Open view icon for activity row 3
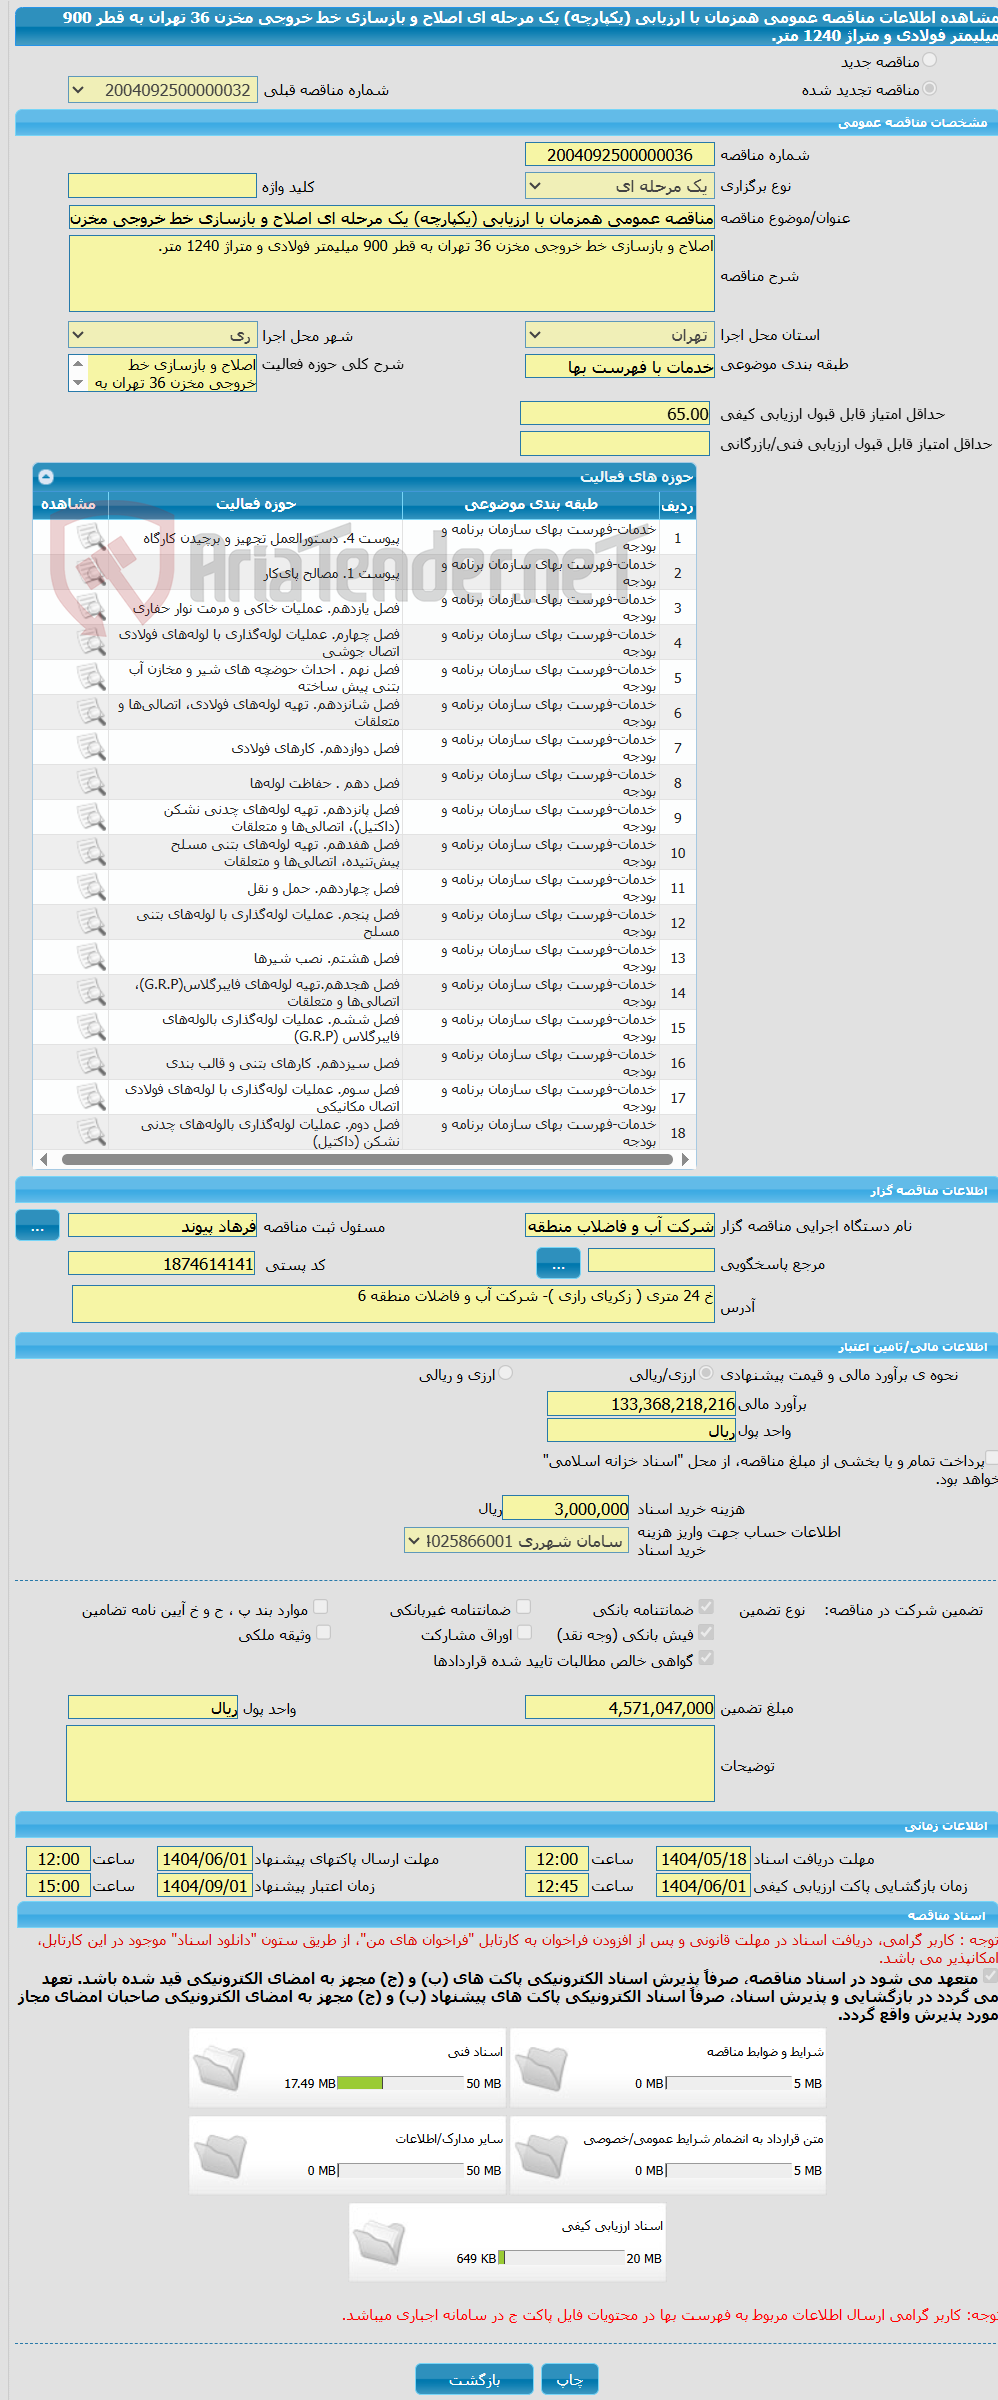998x2400 pixels. click(91, 608)
